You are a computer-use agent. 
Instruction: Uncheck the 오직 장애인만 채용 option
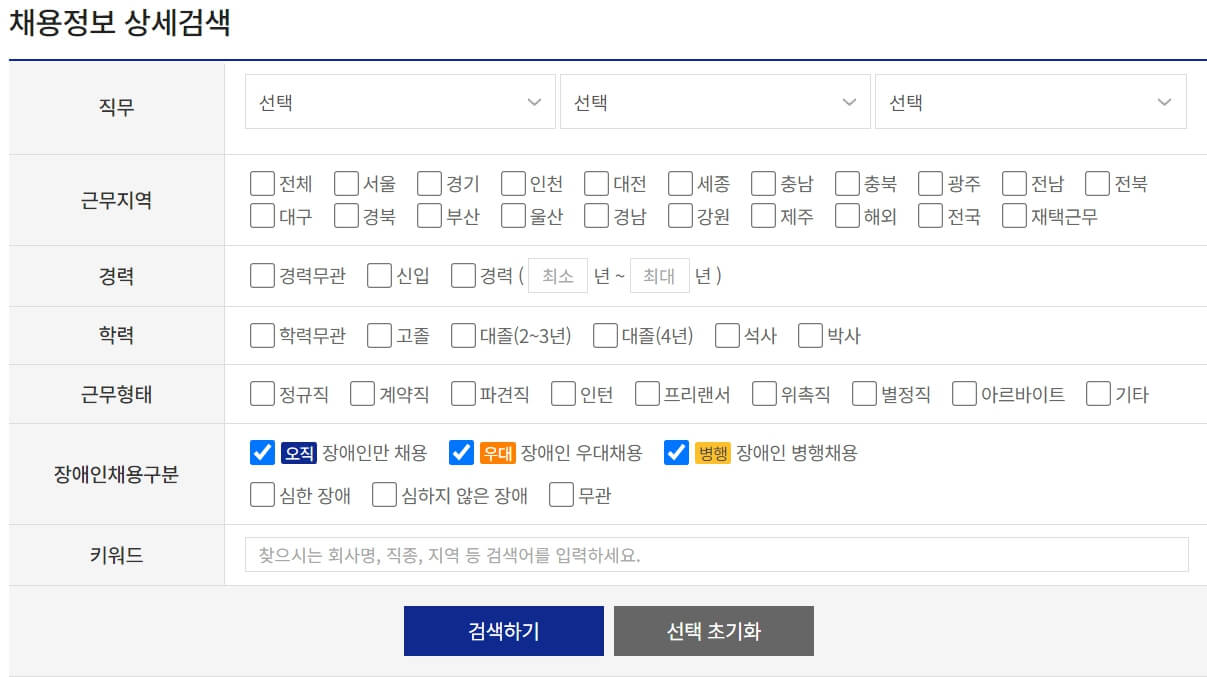tap(261, 453)
